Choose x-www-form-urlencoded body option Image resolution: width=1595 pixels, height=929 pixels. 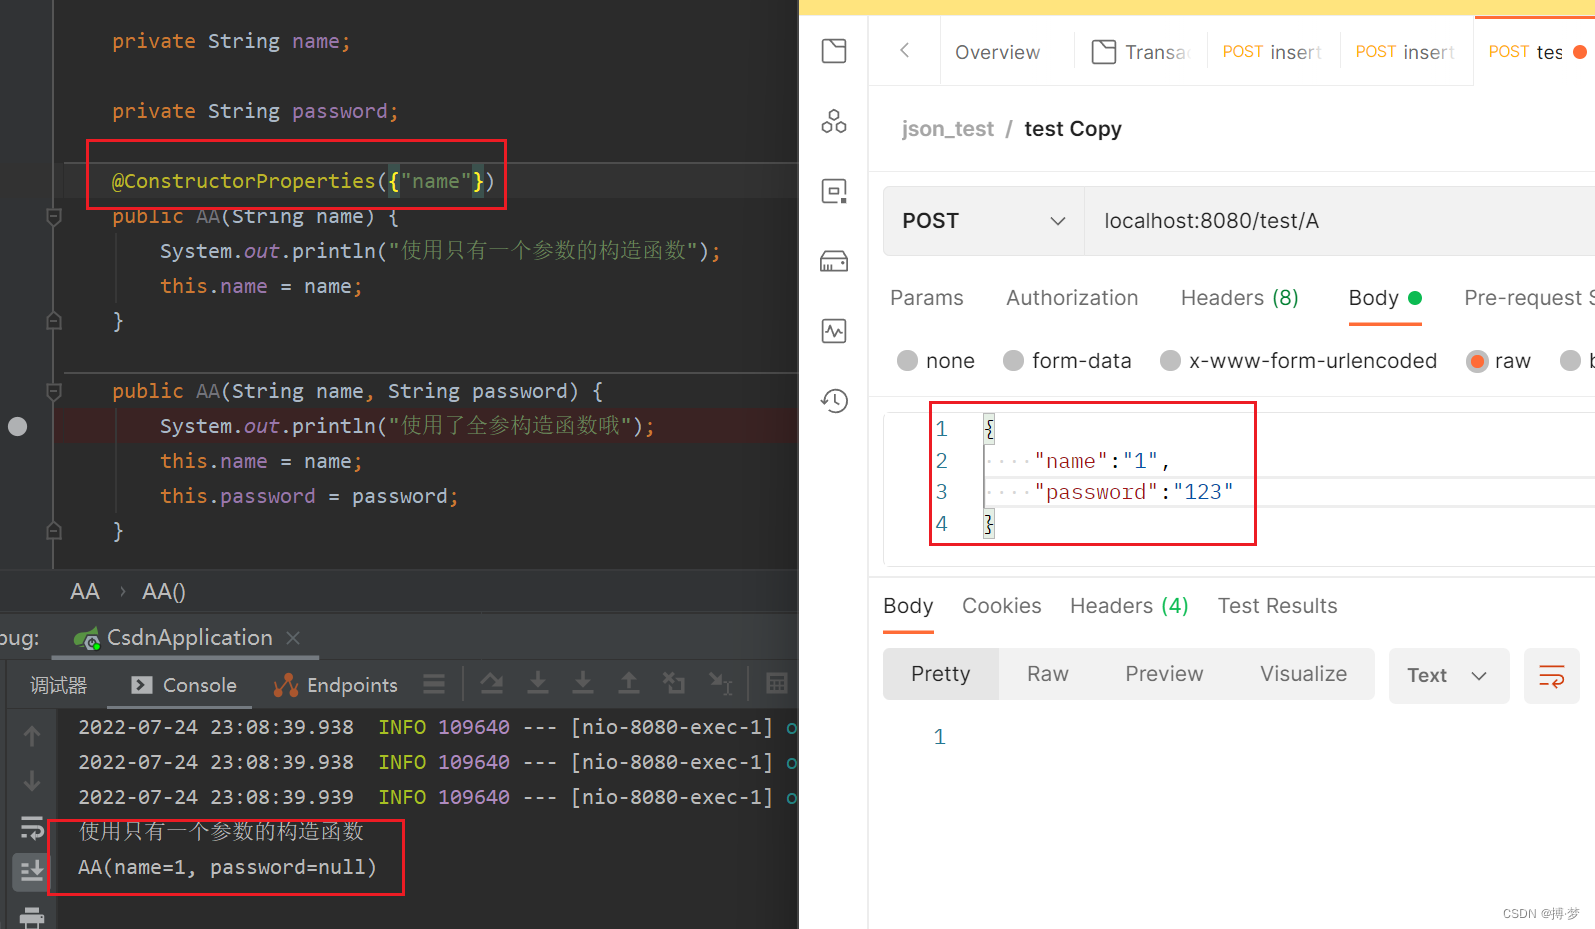tap(1170, 361)
